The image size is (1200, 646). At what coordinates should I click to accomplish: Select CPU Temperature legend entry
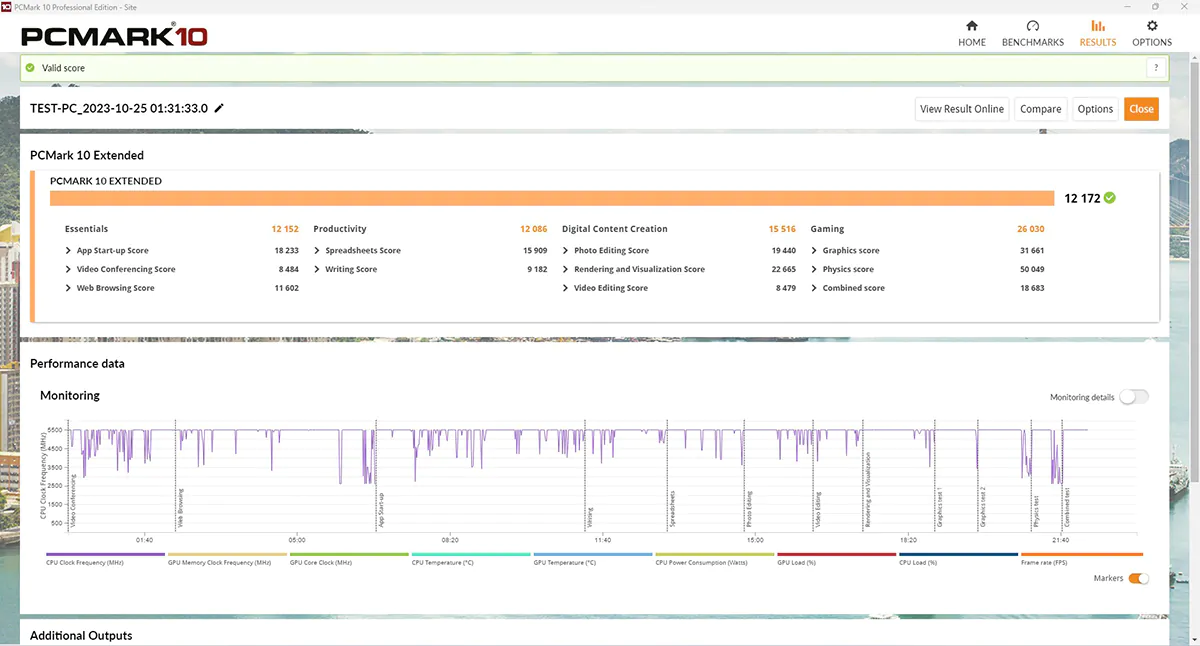click(471, 559)
